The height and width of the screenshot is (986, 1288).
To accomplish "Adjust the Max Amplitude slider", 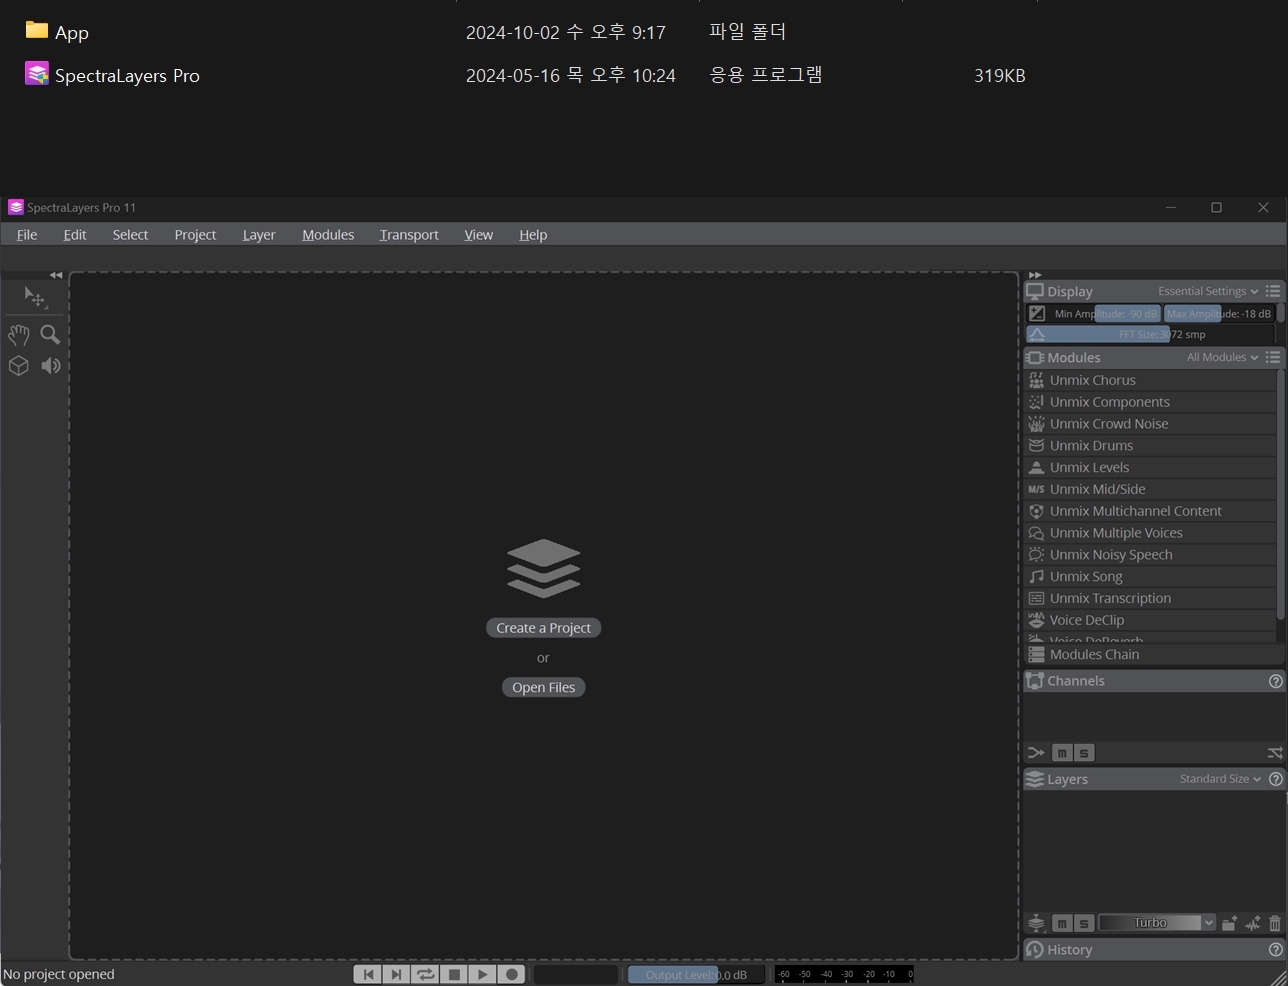I will click(x=1219, y=313).
